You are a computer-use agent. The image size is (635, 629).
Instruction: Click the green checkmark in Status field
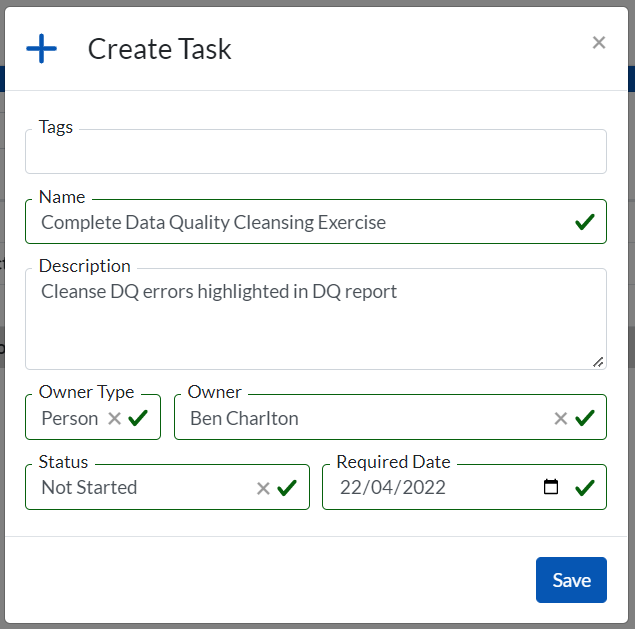287,488
